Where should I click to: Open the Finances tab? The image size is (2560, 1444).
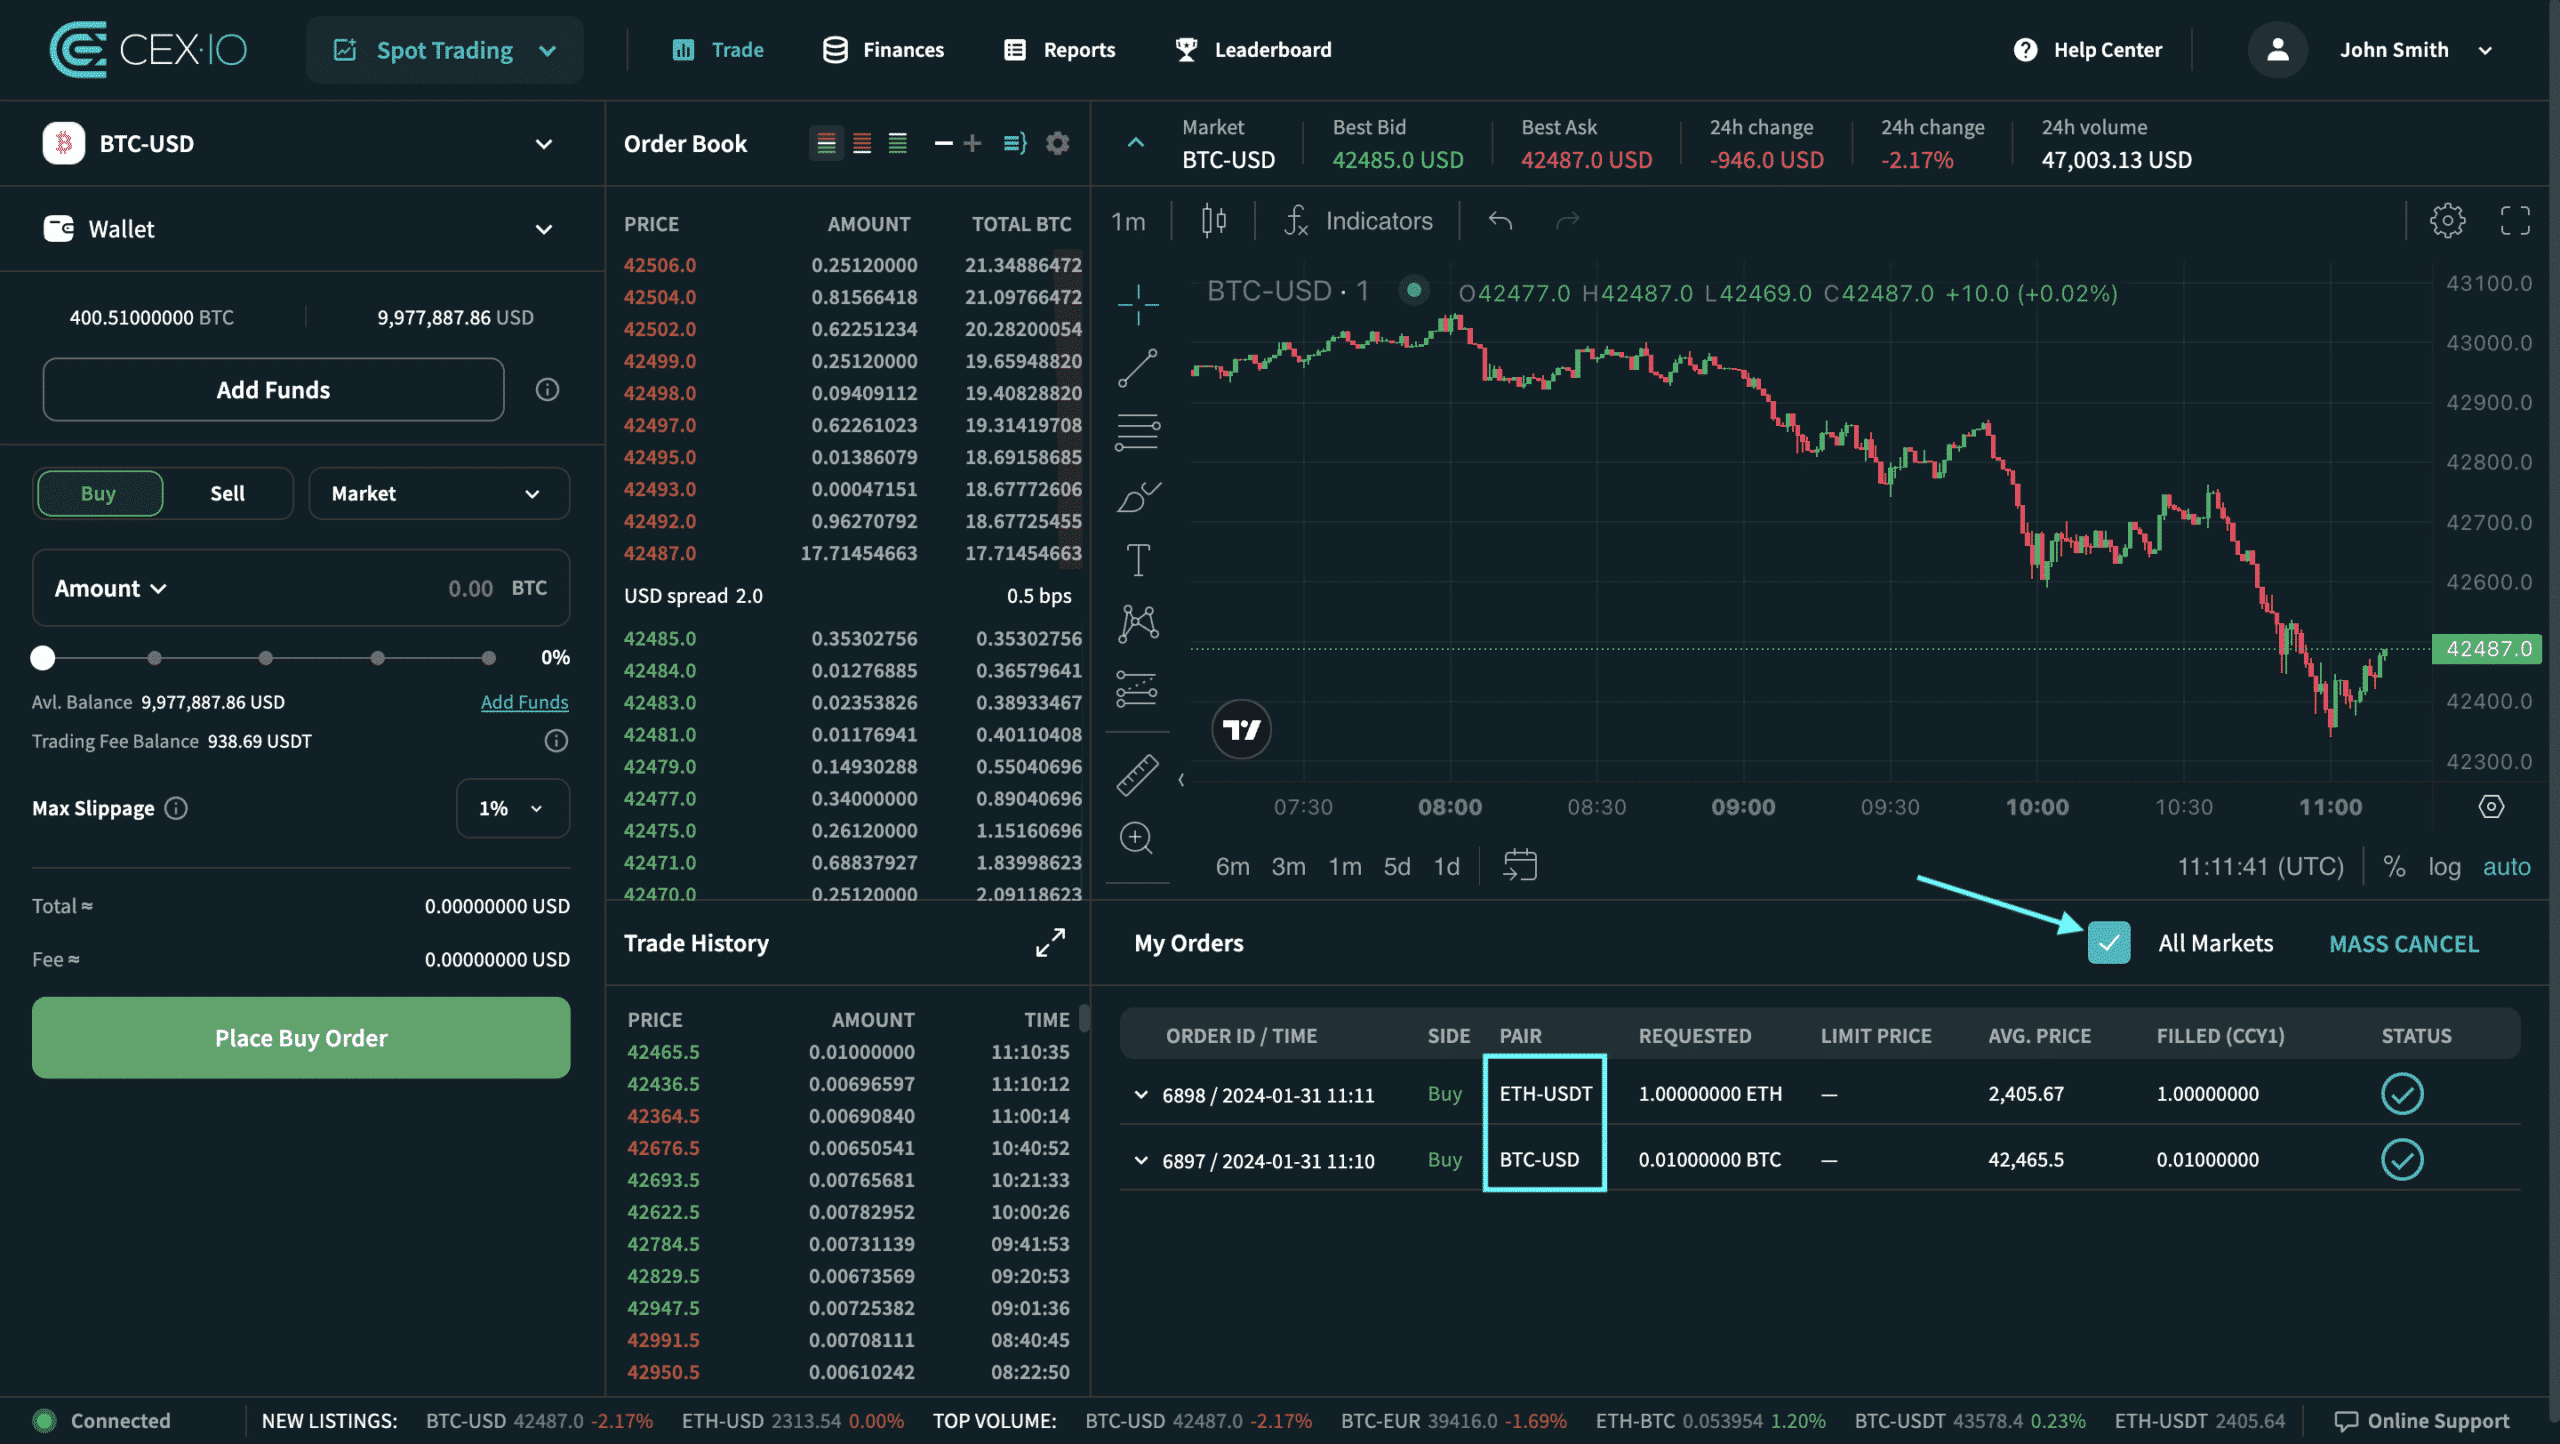click(883, 50)
